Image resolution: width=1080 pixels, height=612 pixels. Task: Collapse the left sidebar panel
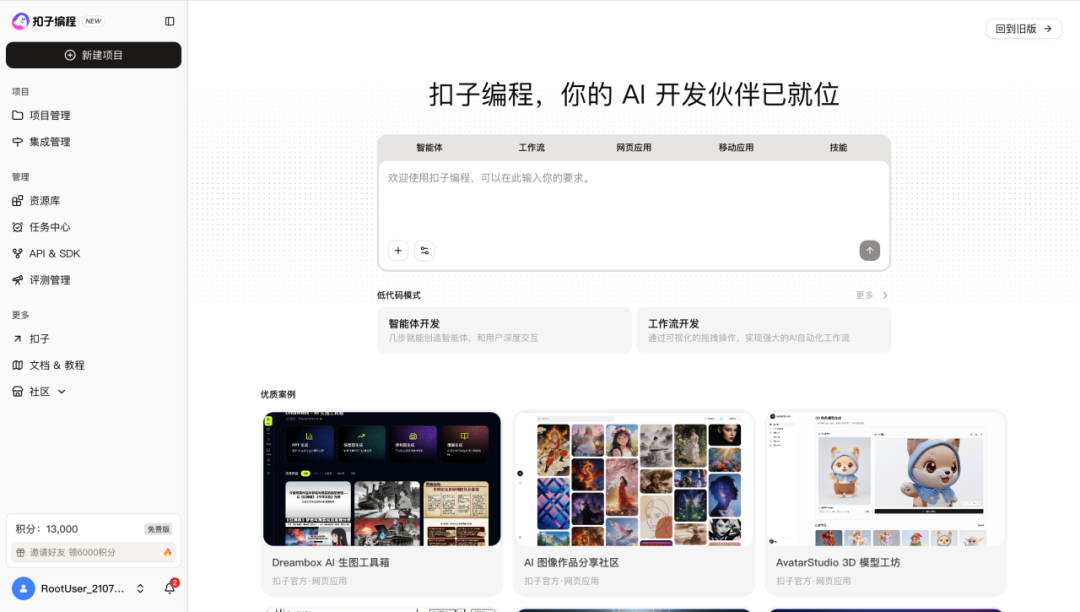(170, 20)
